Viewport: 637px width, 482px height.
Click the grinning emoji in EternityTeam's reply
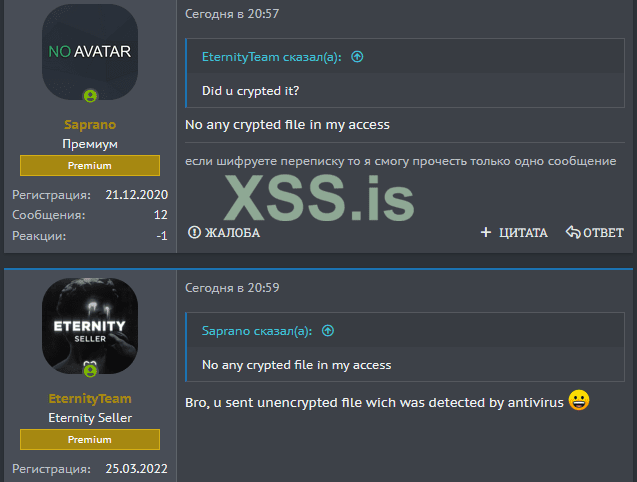click(x=579, y=400)
